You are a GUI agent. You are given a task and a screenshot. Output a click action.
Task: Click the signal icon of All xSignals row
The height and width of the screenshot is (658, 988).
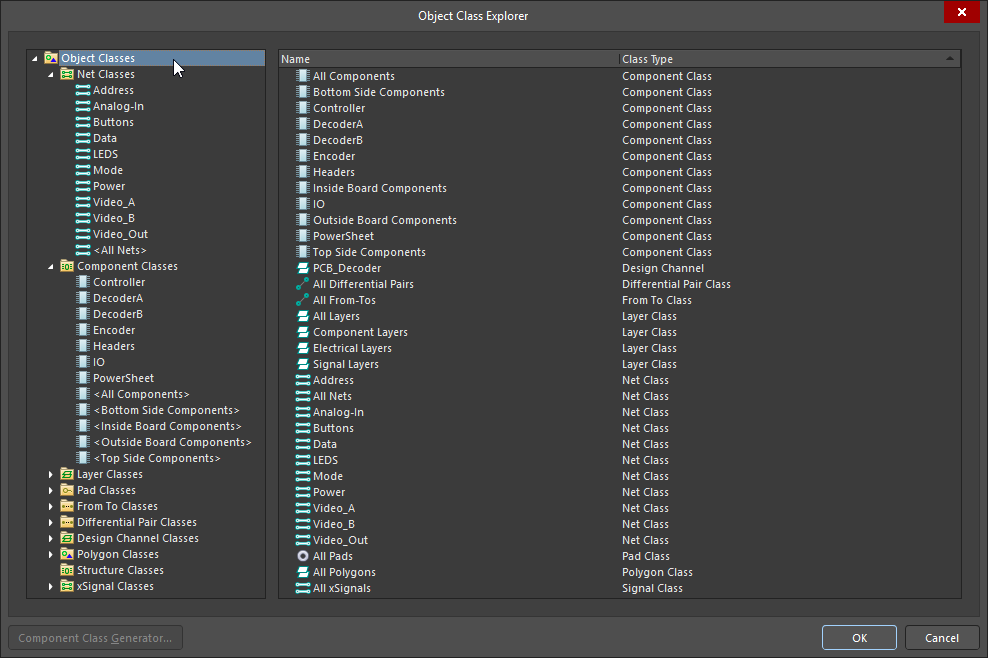302,588
